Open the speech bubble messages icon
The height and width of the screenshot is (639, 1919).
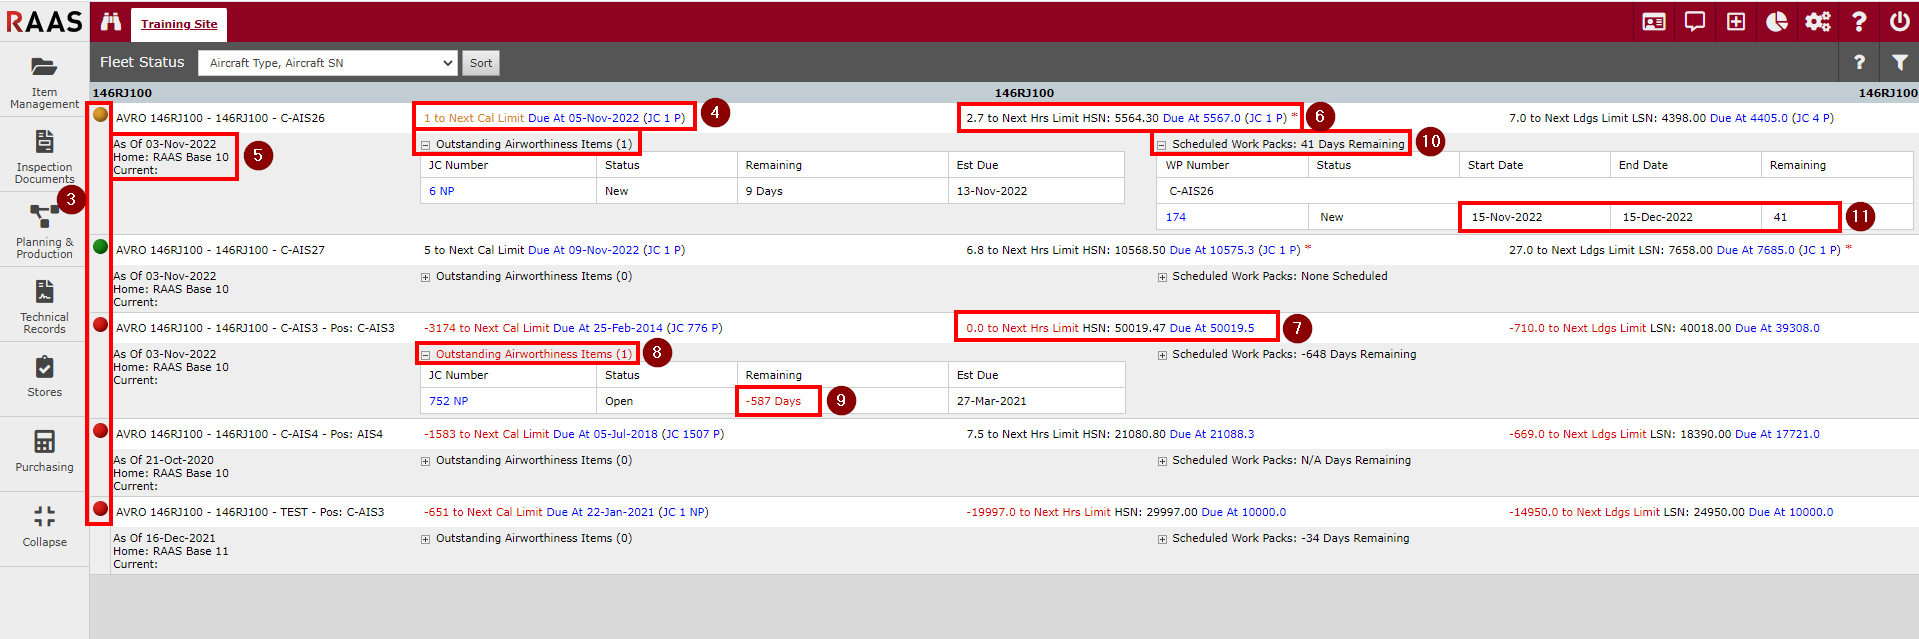[1695, 22]
